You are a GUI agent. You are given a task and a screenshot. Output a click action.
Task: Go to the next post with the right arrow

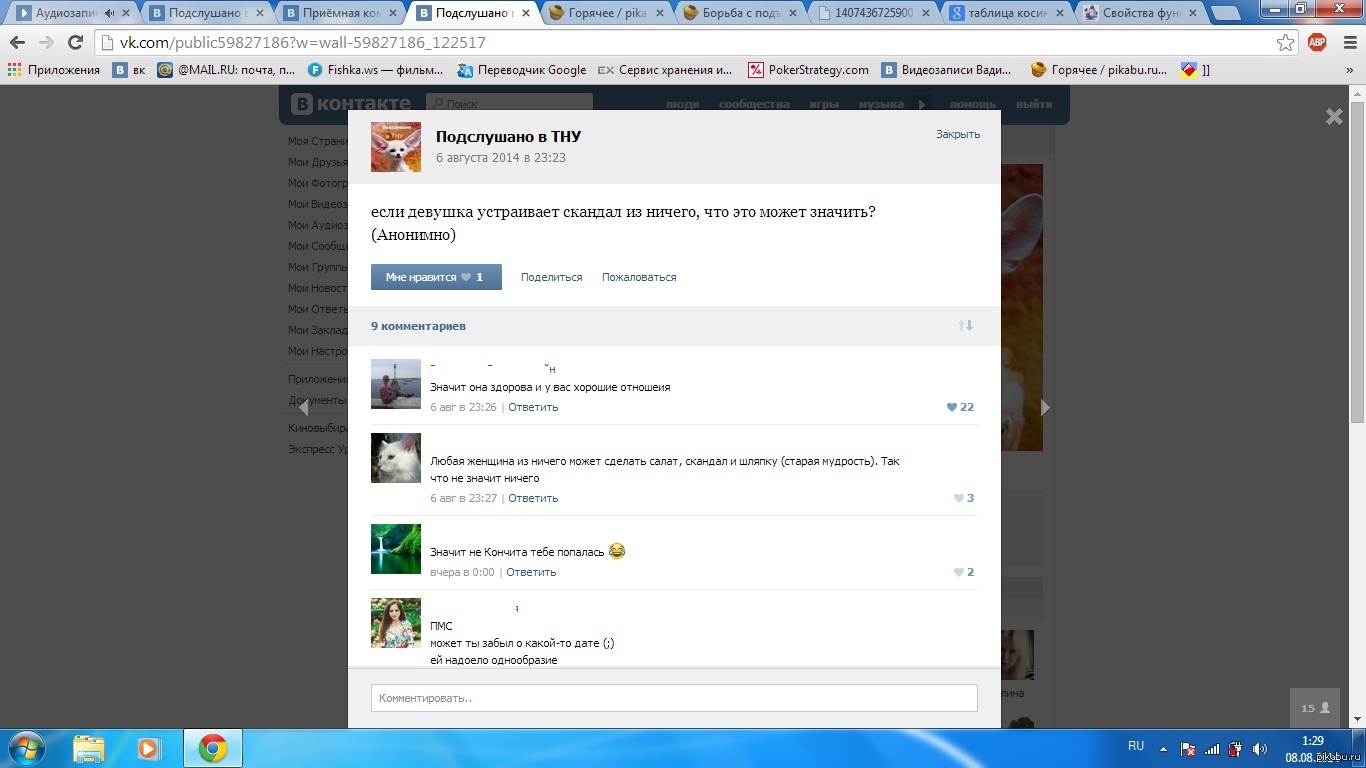point(1045,407)
